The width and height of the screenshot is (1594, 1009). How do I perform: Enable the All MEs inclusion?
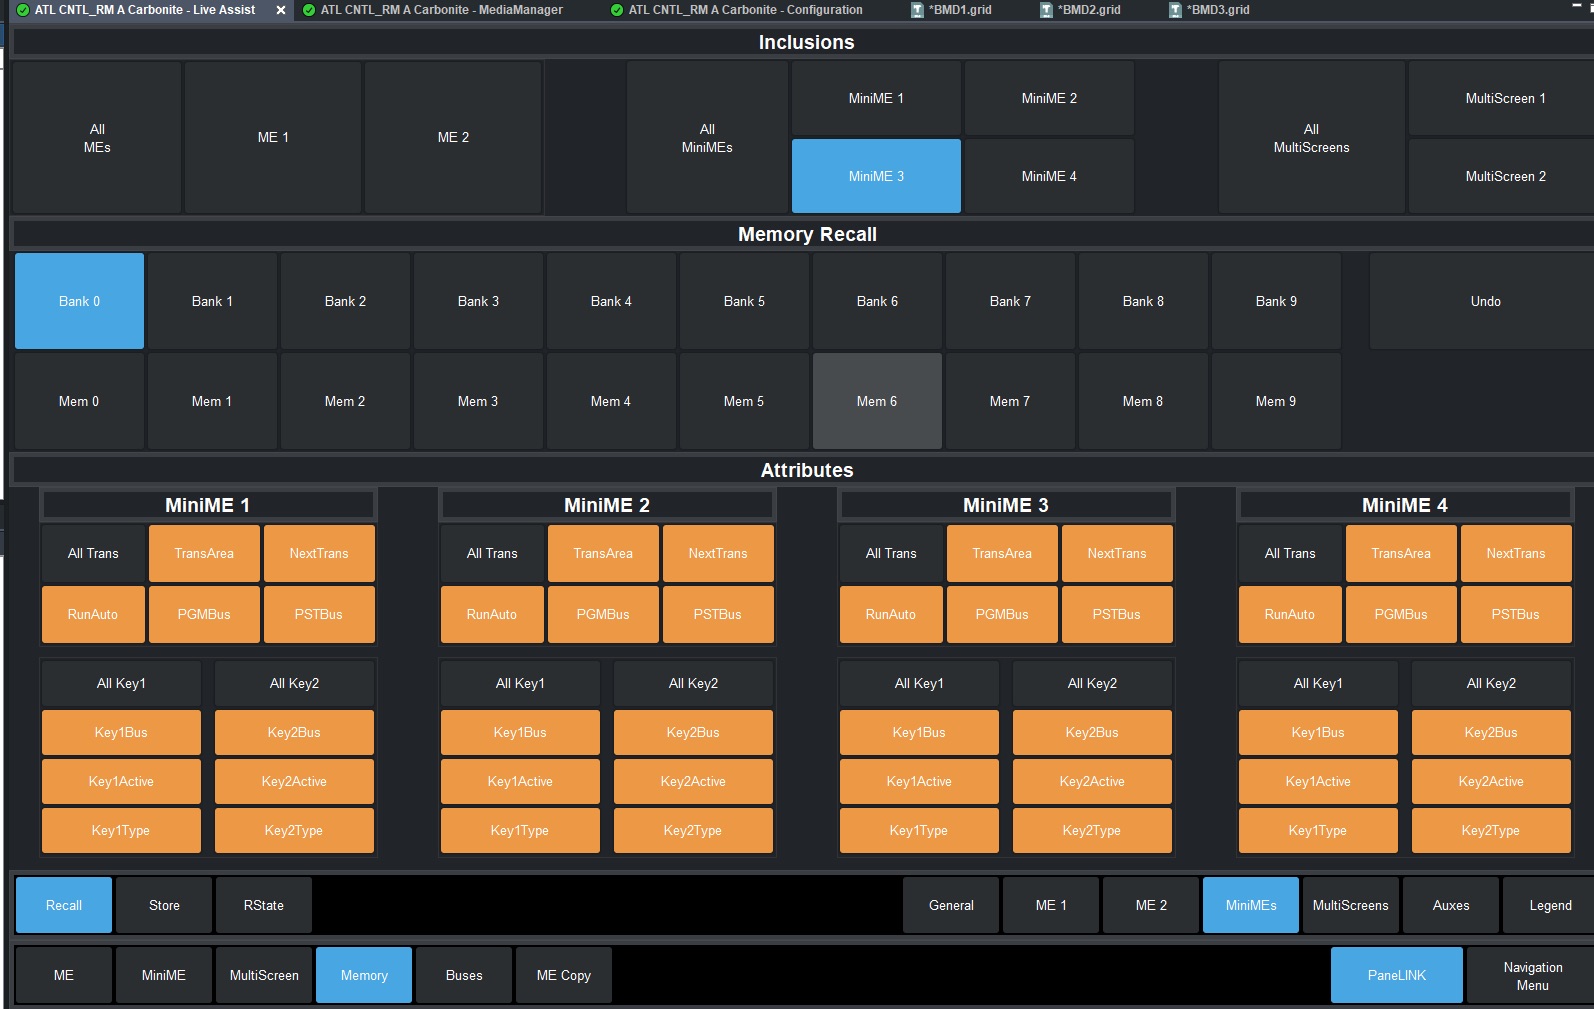[x=97, y=138]
